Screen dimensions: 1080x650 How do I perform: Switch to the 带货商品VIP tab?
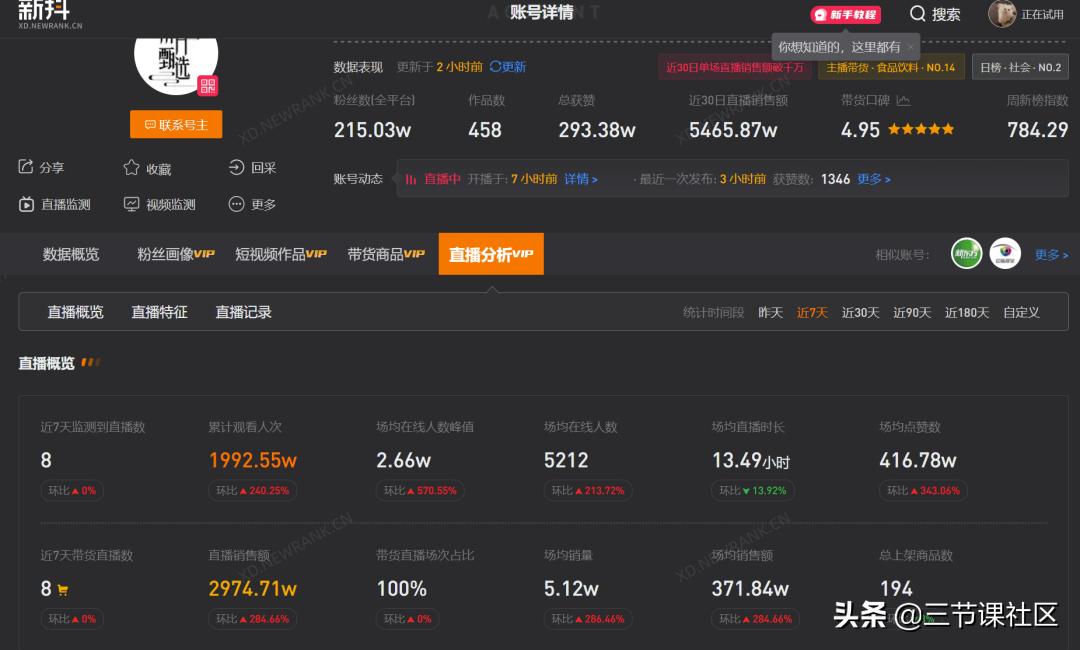387,254
